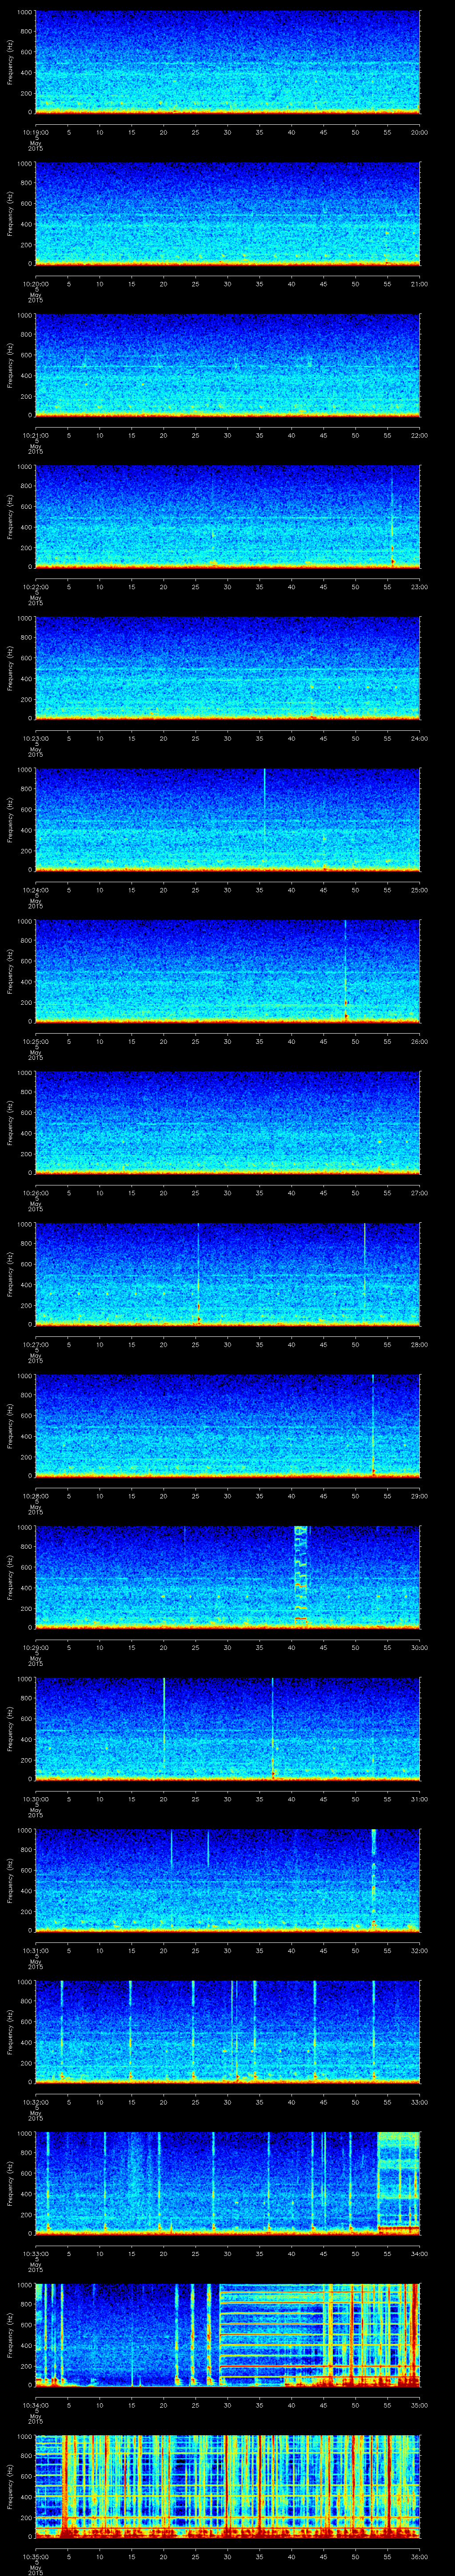This screenshot has width=455, height=2576.
Task: Click the '10:31:00' start time label
Action: pyautogui.click(x=35, y=1950)
